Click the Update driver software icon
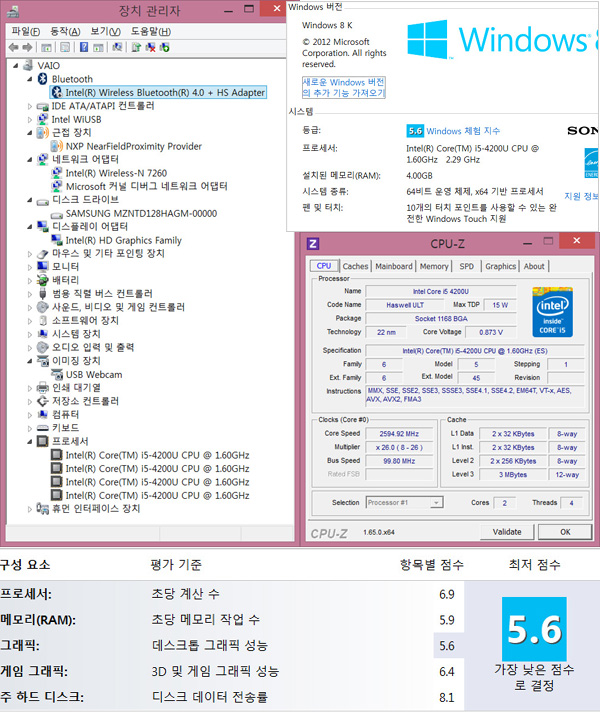The image size is (600, 715). [136, 47]
